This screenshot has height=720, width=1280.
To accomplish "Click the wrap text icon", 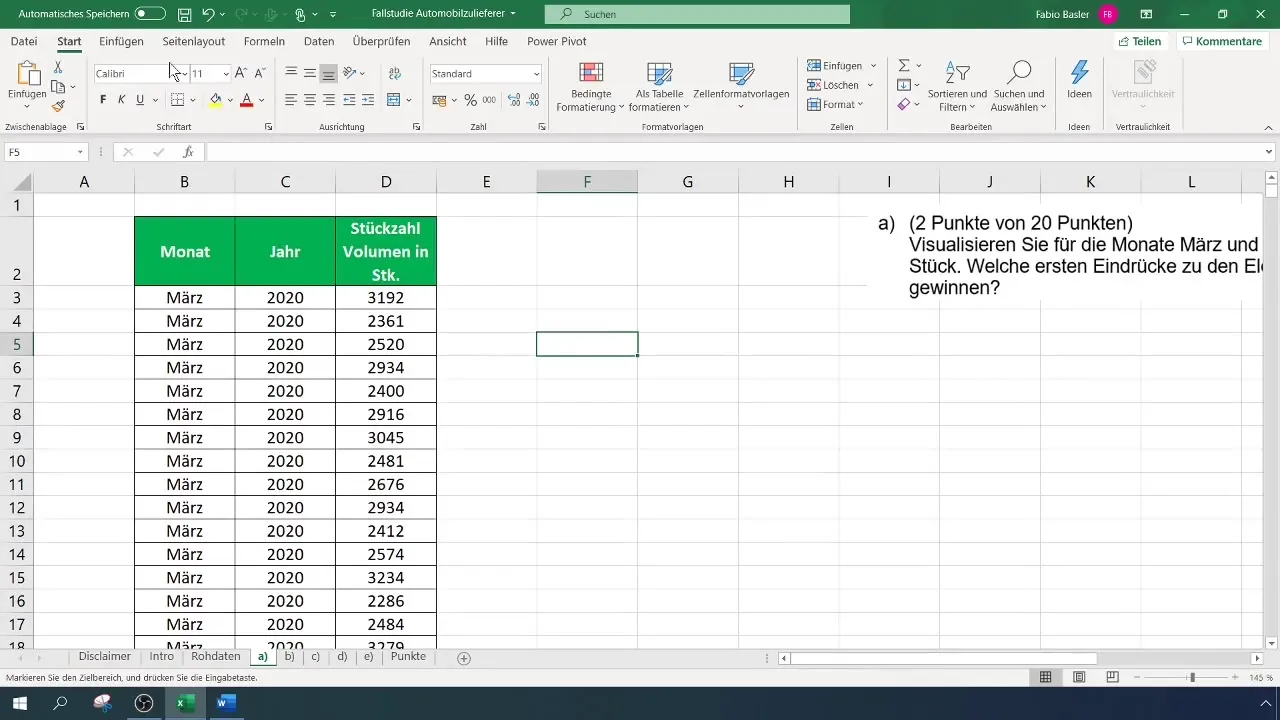I will 394,74.
